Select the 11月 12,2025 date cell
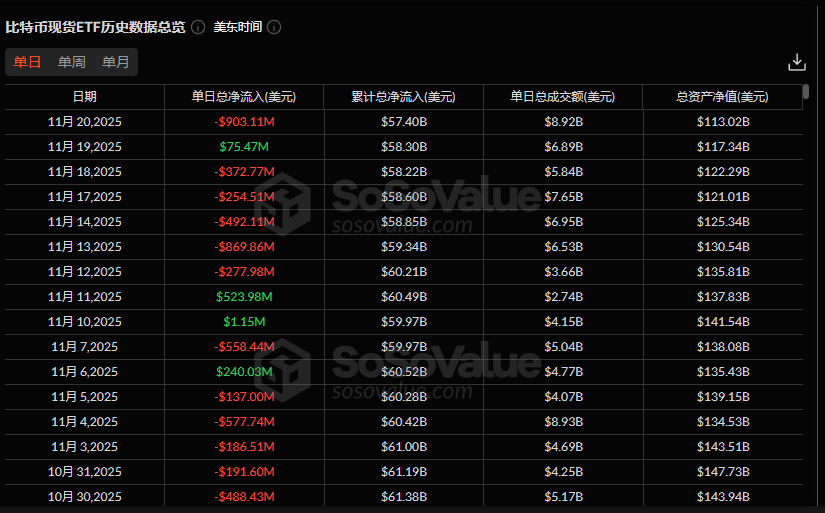This screenshot has height=513, width=825. coord(85,272)
